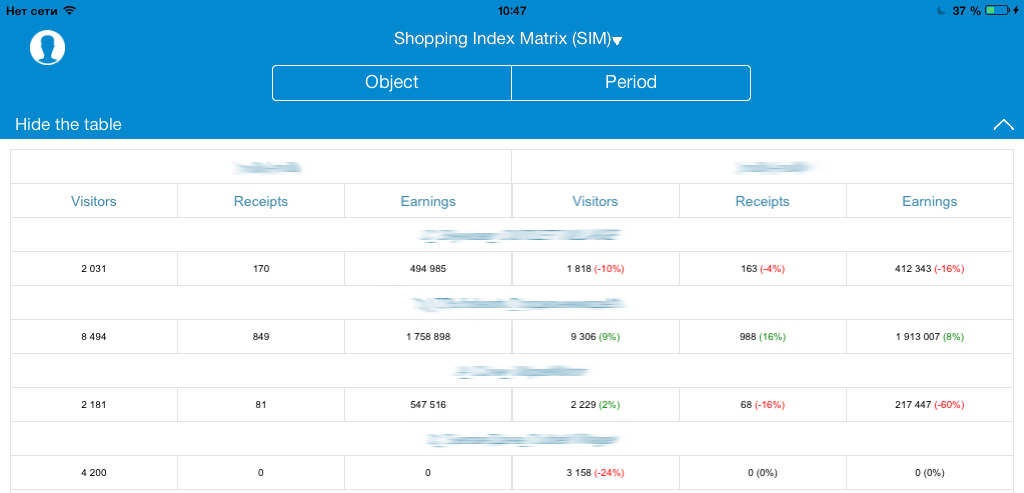This screenshot has width=1024, height=493.
Task: Select the right Earnings column header
Action: (x=930, y=201)
